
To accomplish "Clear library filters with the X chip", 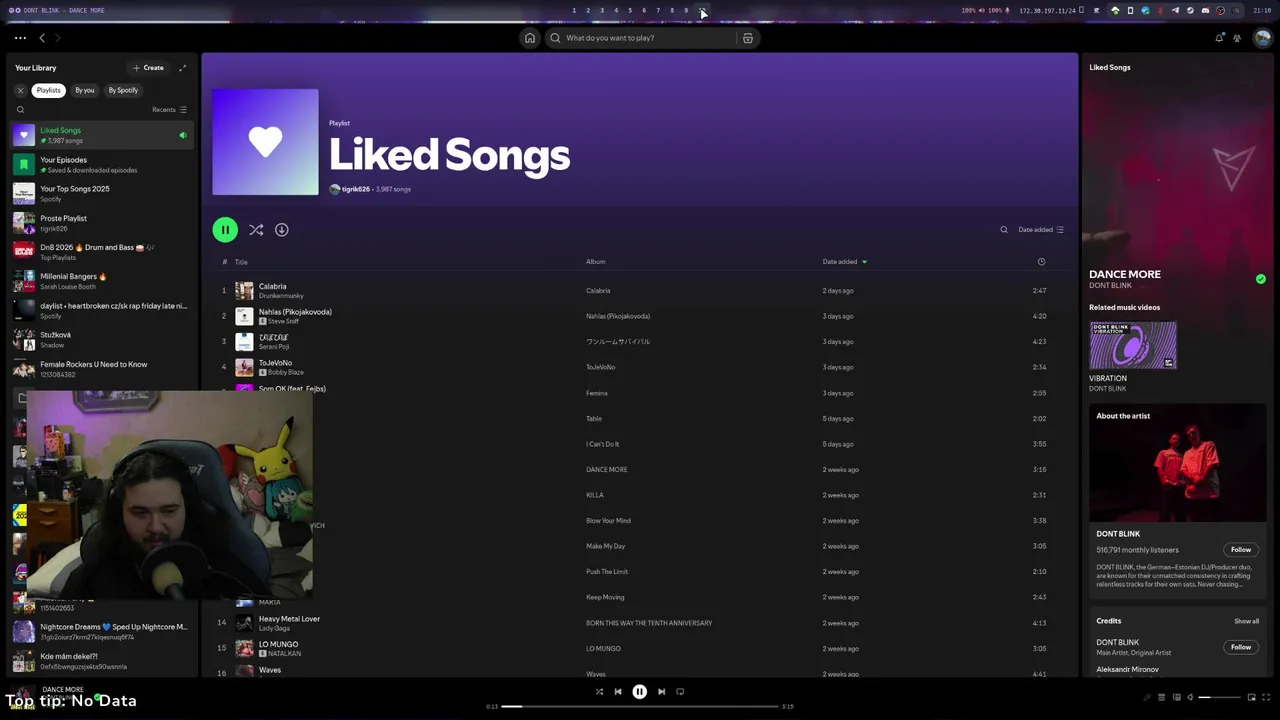I will tap(20, 90).
